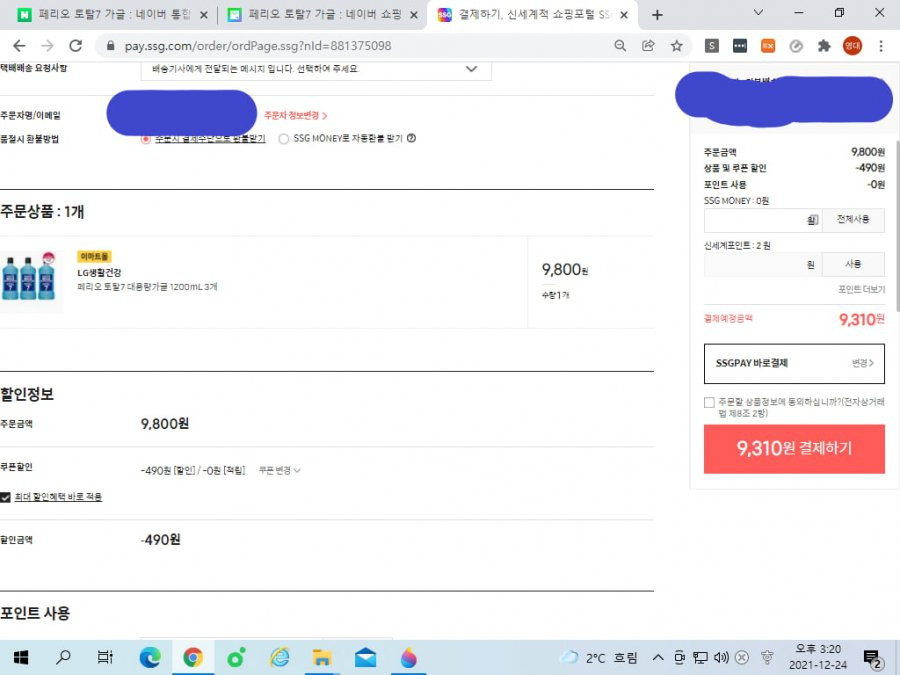Click the address bar URL
Screen dimensions: 900x675
pyautogui.click(x=258, y=46)
